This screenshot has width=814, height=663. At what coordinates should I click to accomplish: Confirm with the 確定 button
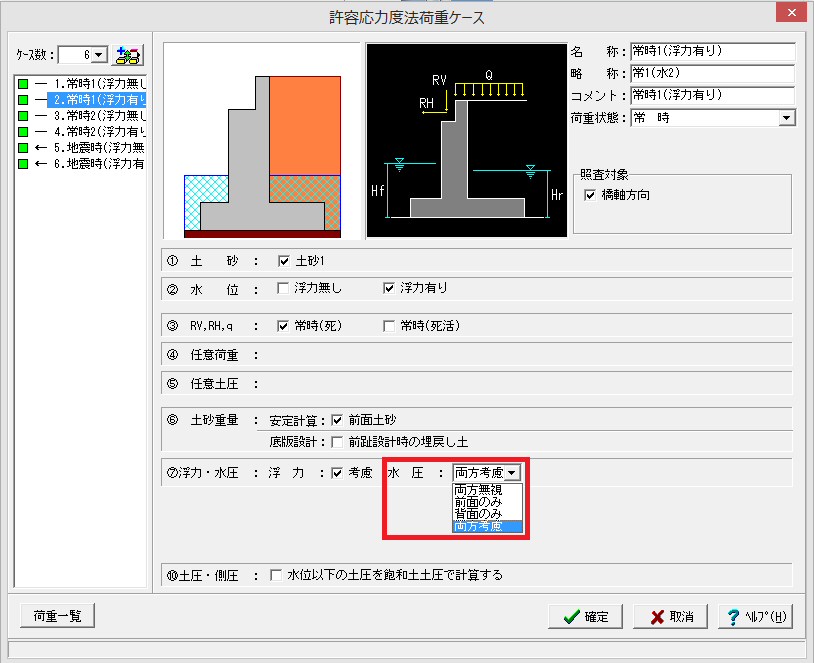(x=585, y=617)
